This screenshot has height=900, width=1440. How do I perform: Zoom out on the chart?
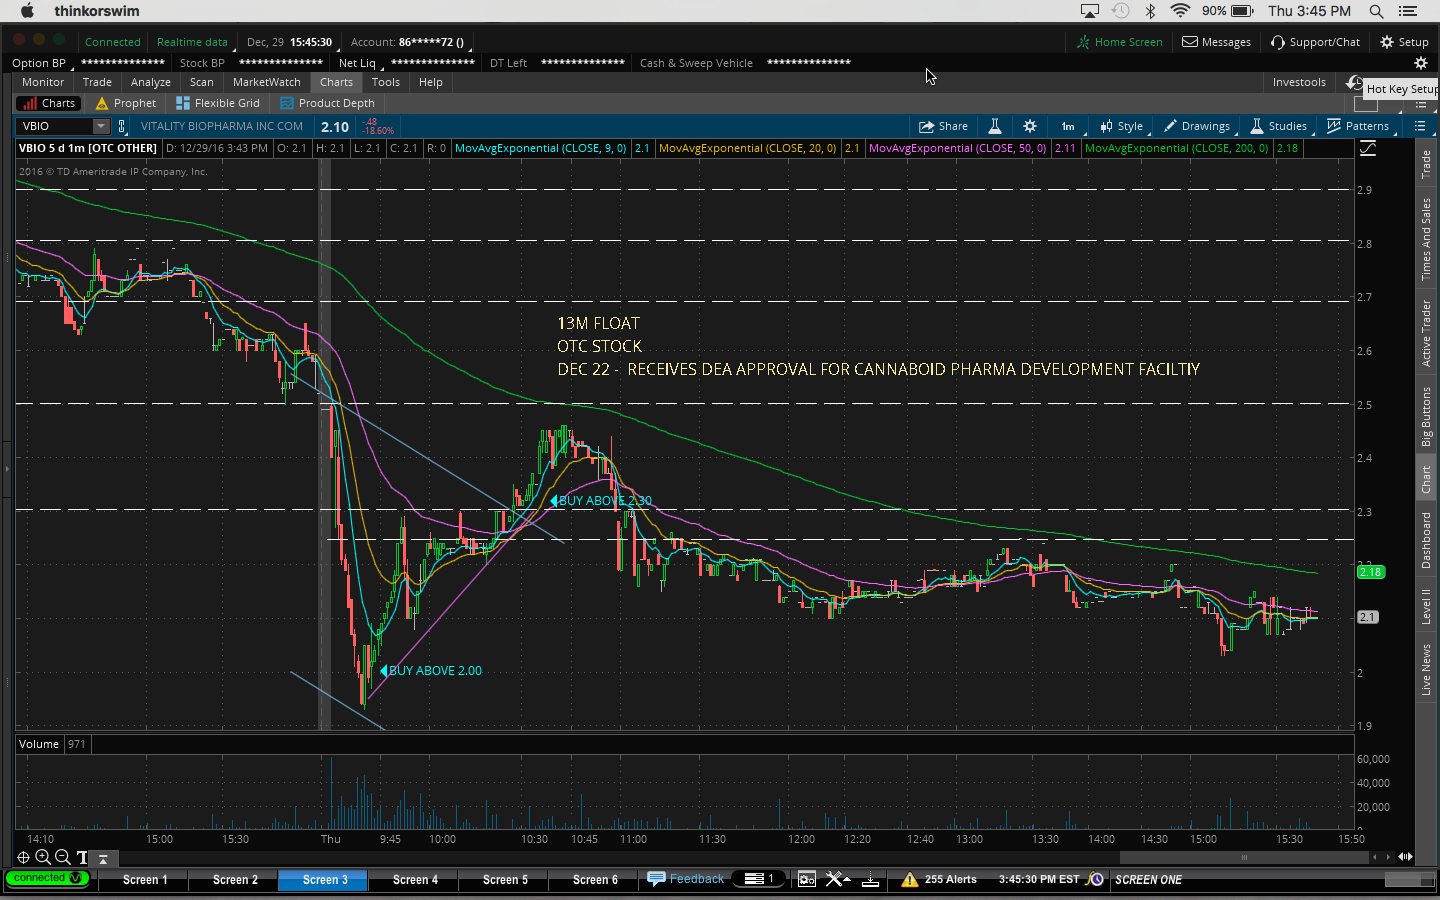pyautogui.click(x=62, y=857)
